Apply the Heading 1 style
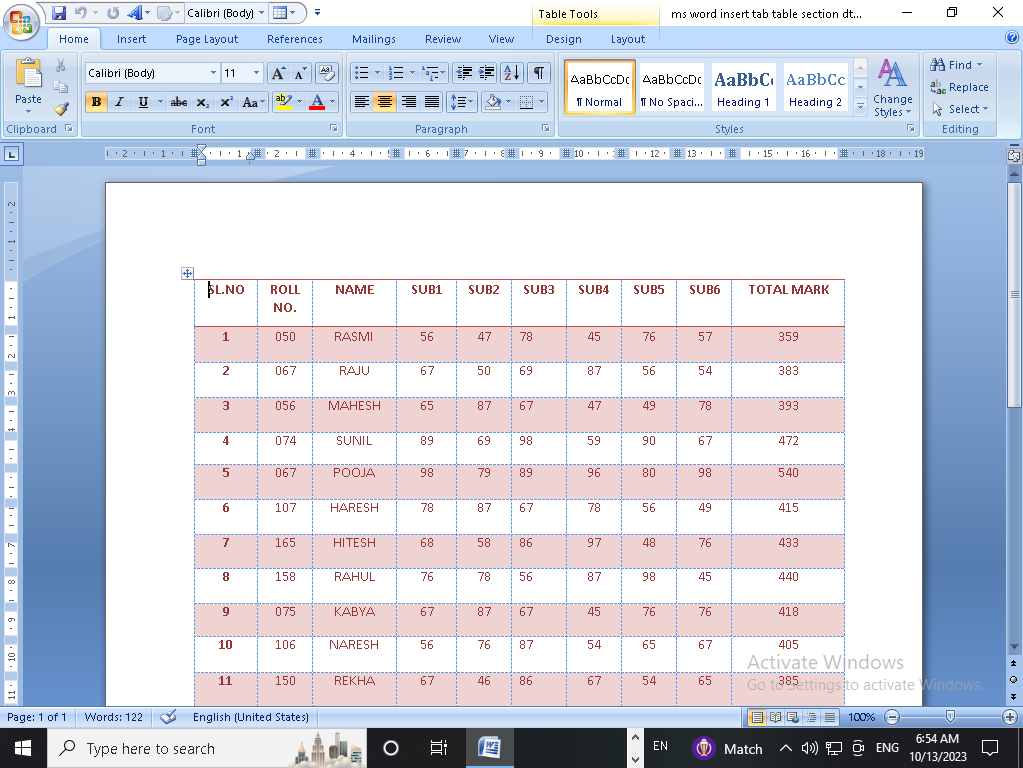The width and height of the screenshot is (1023, 768). click(x=742, y=87)
